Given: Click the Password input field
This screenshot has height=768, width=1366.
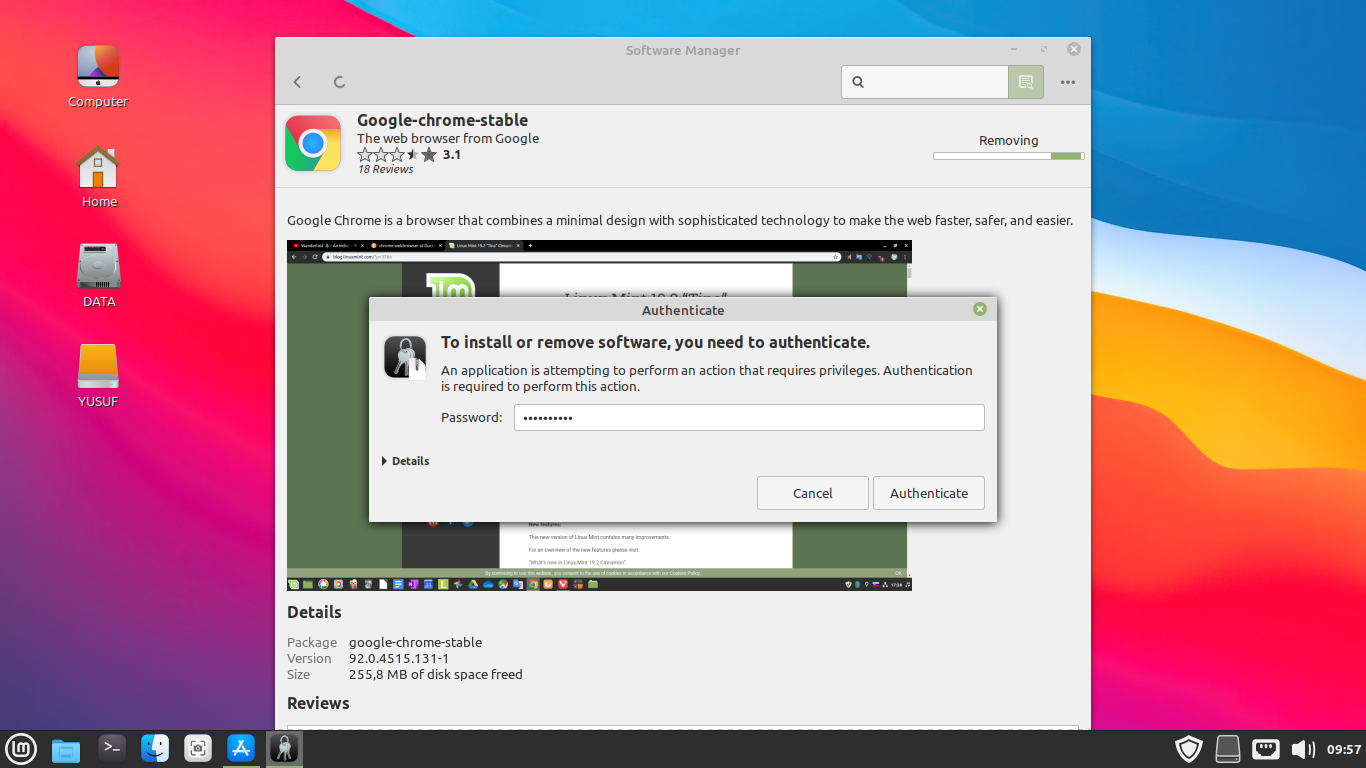Looking at the screenshot, I should coord(749,417).
